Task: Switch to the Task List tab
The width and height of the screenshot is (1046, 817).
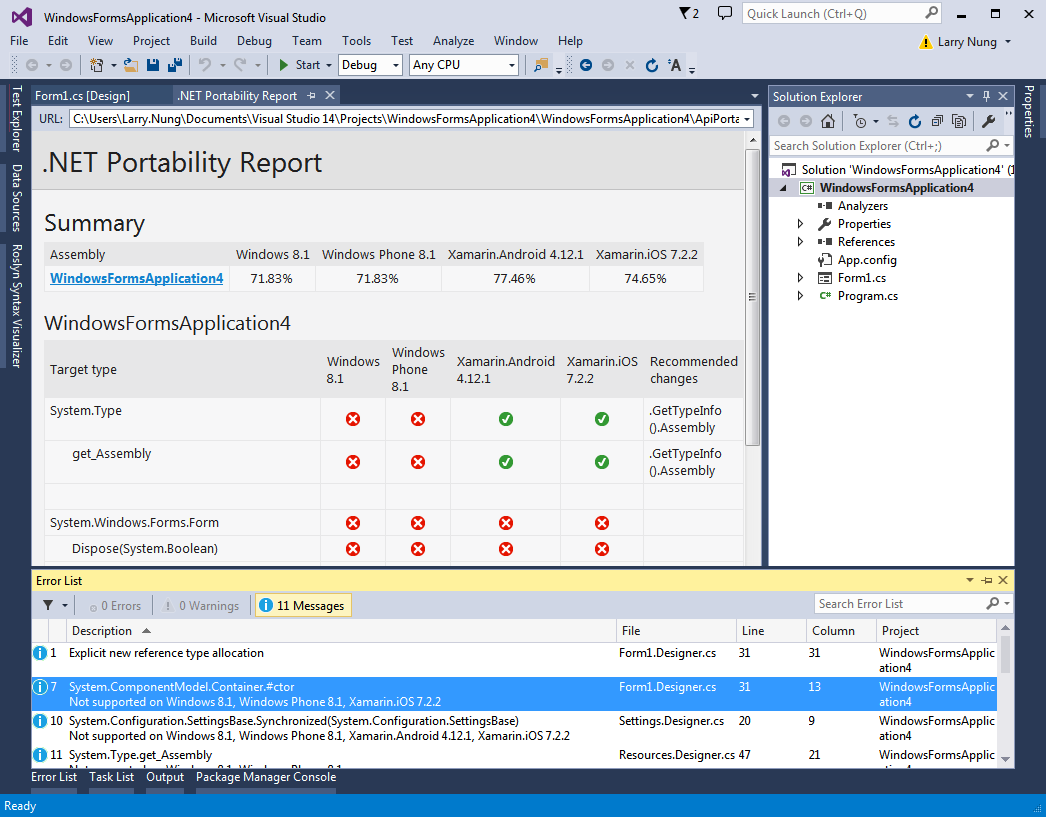Action: click(x=111, y=777)
